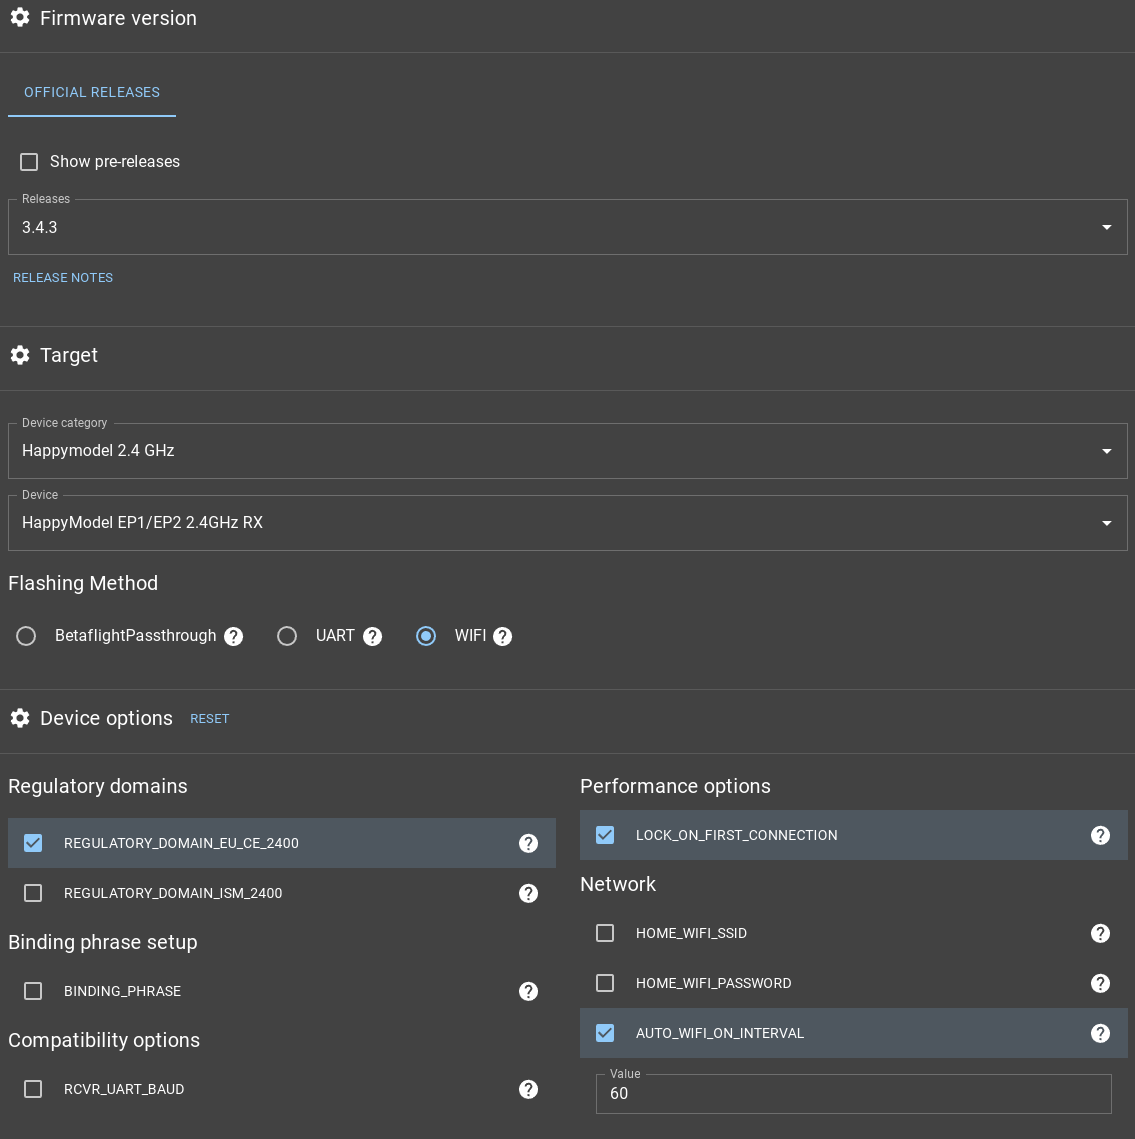Screen dimensions: 1135x1139
Task: Show help for HOME_WIFI_SSID
Action: point(1101,934)
